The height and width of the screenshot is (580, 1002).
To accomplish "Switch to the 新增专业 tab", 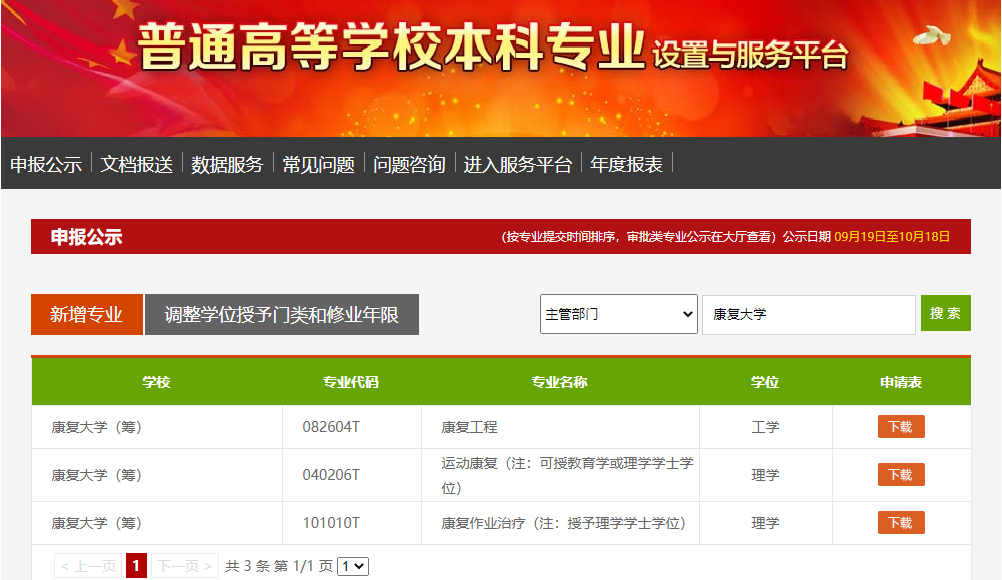I will tap(86, 313).
